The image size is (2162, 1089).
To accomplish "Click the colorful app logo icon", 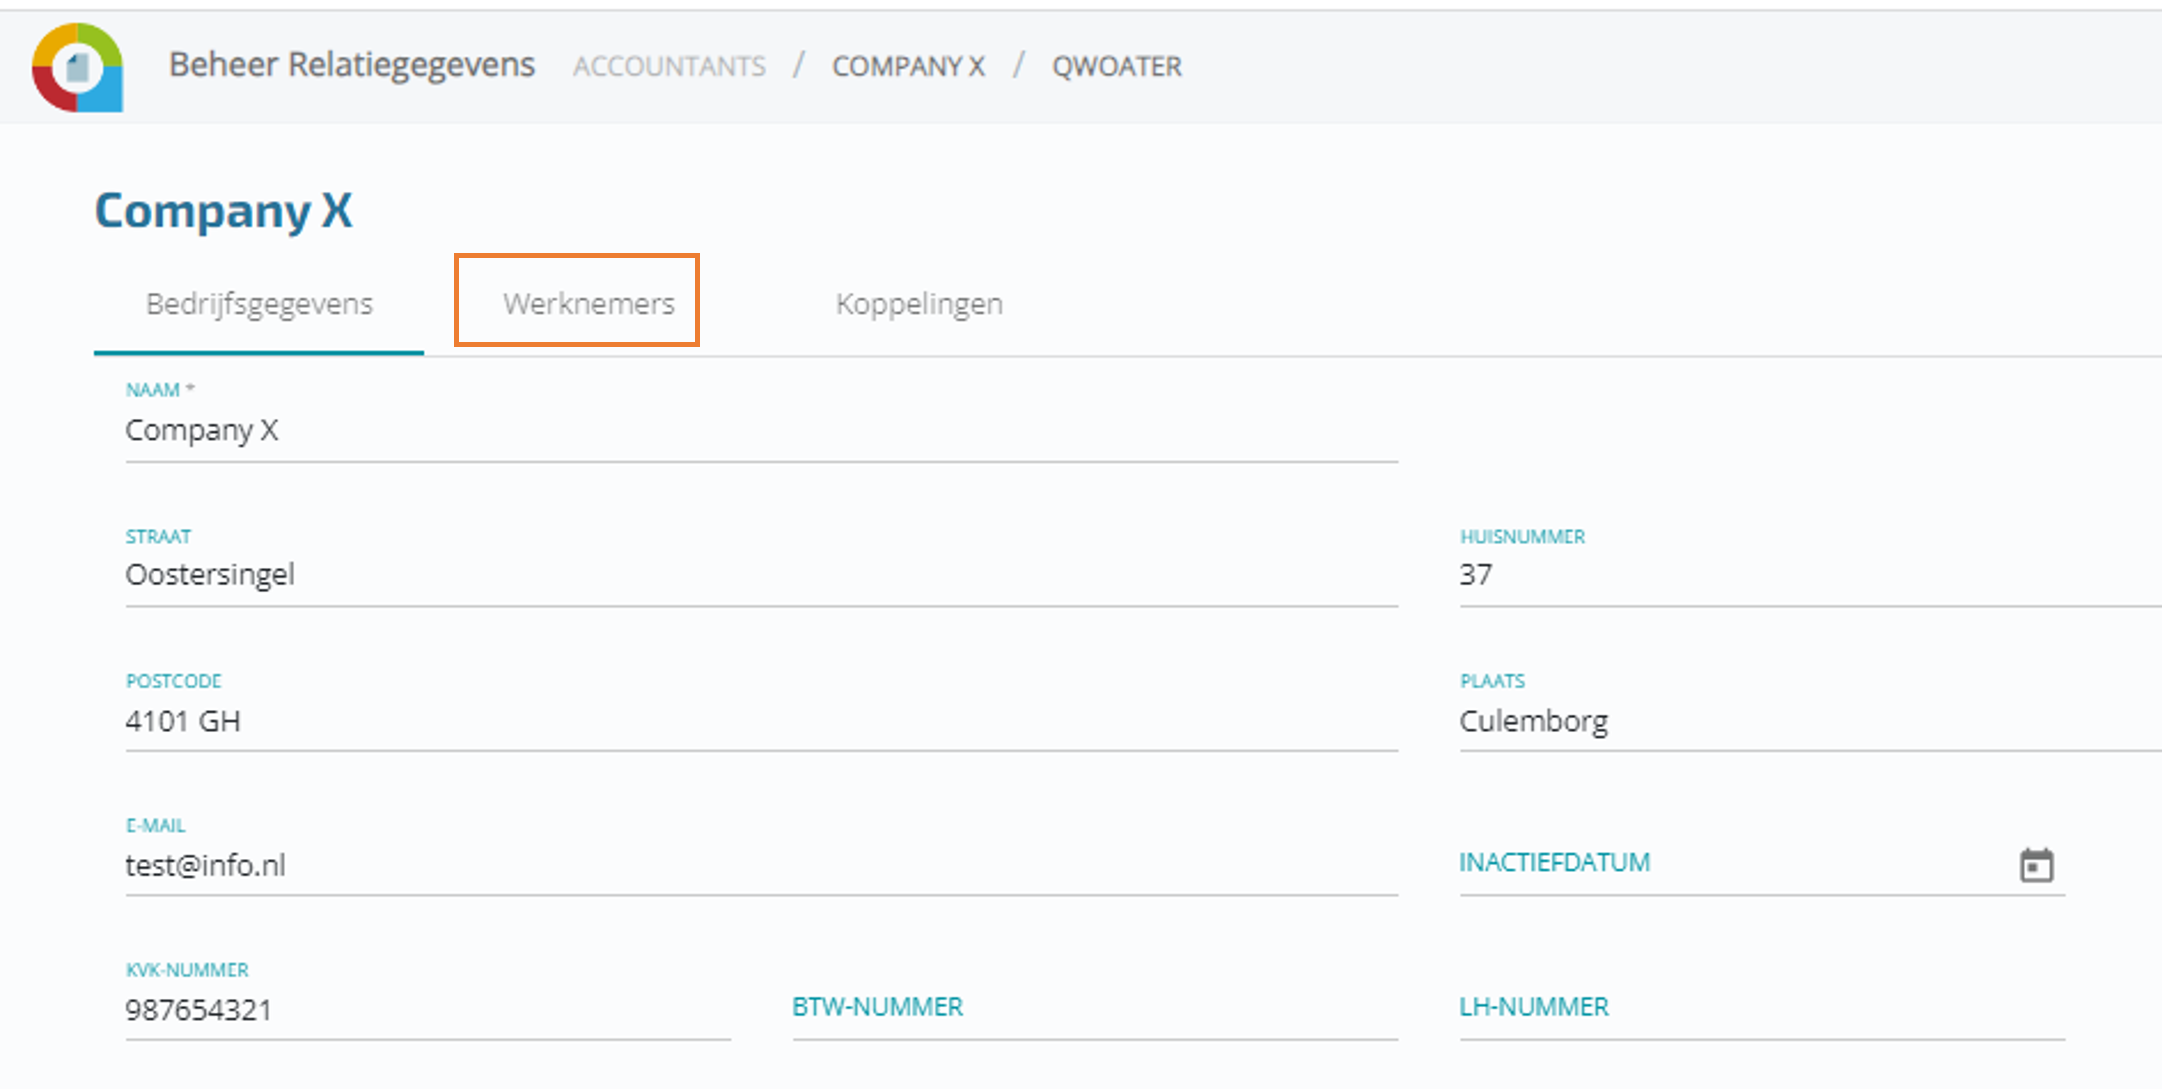I will [78, 67].
